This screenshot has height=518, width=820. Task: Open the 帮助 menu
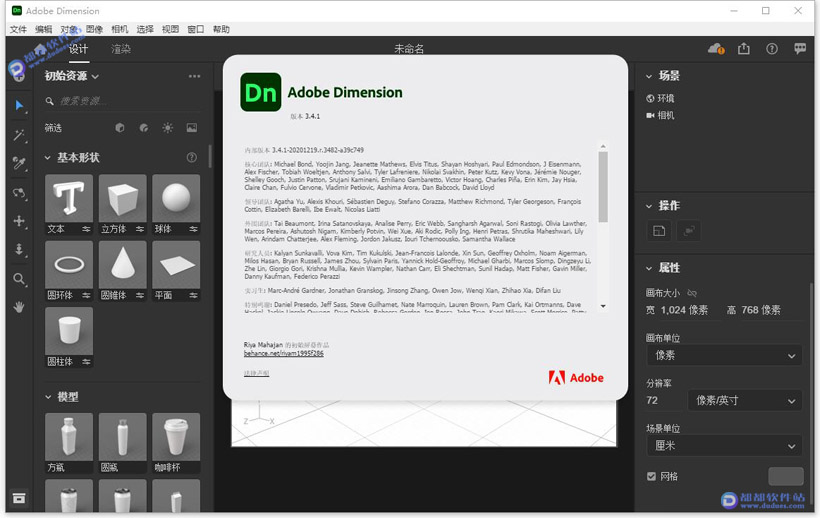(x=221, y=29)
